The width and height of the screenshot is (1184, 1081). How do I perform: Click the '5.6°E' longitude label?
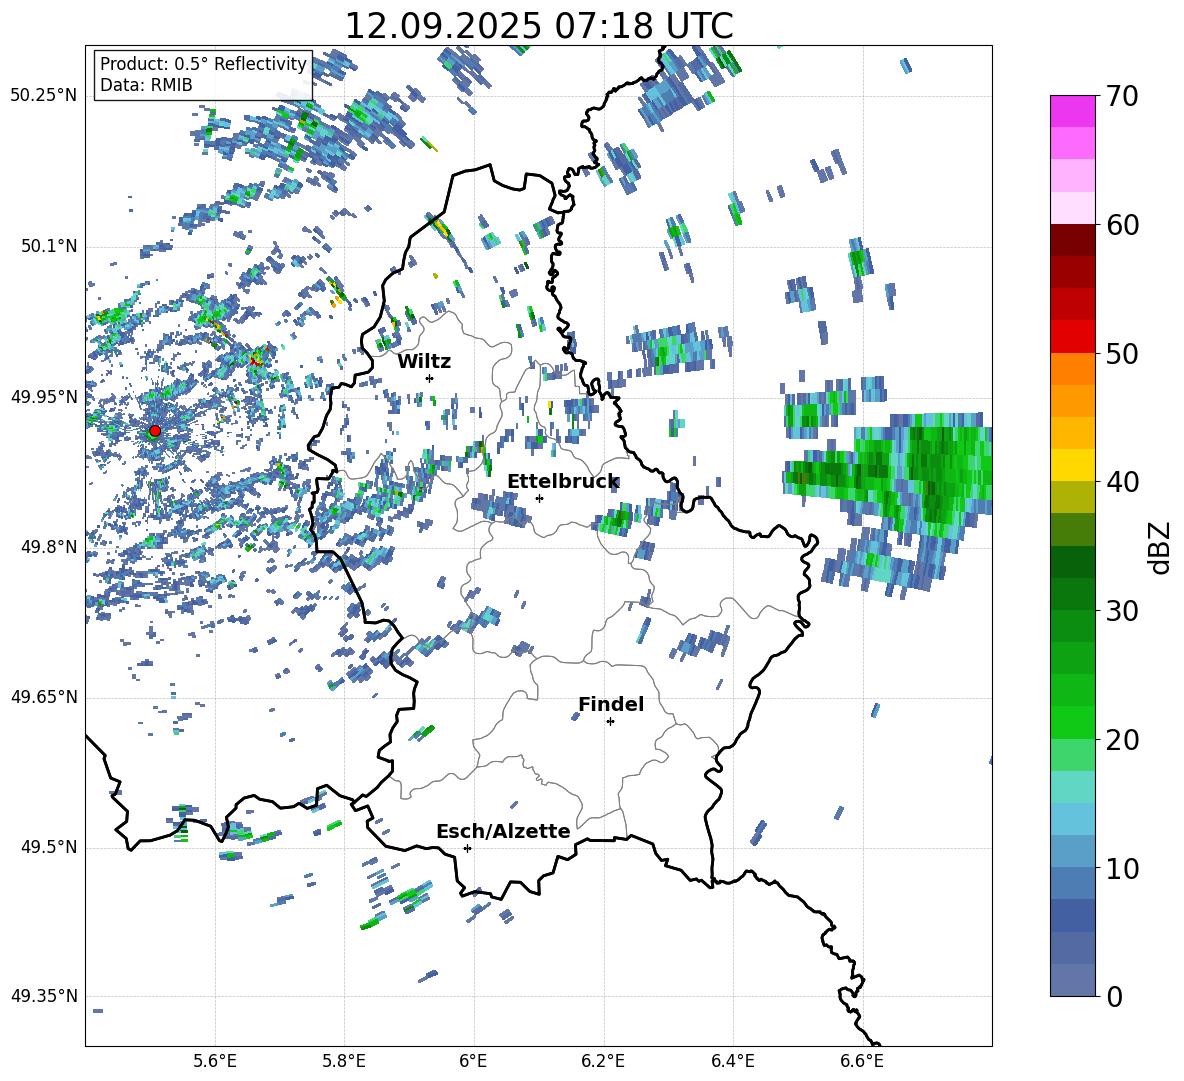point(215,1061)
